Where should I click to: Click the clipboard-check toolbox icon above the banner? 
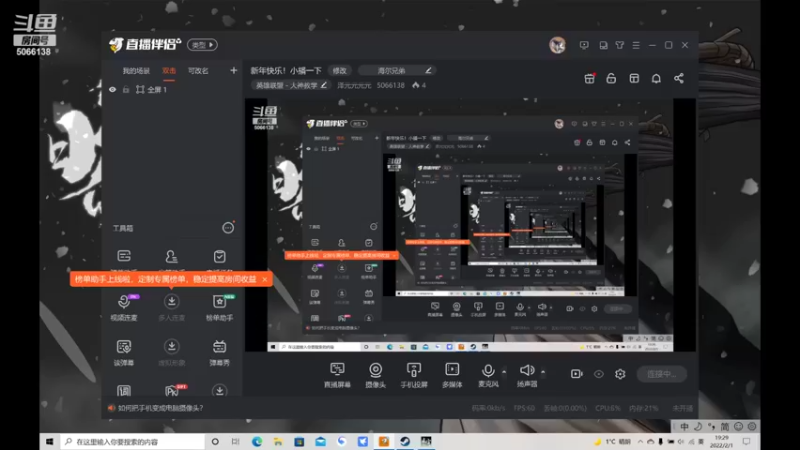click(219, 256)
